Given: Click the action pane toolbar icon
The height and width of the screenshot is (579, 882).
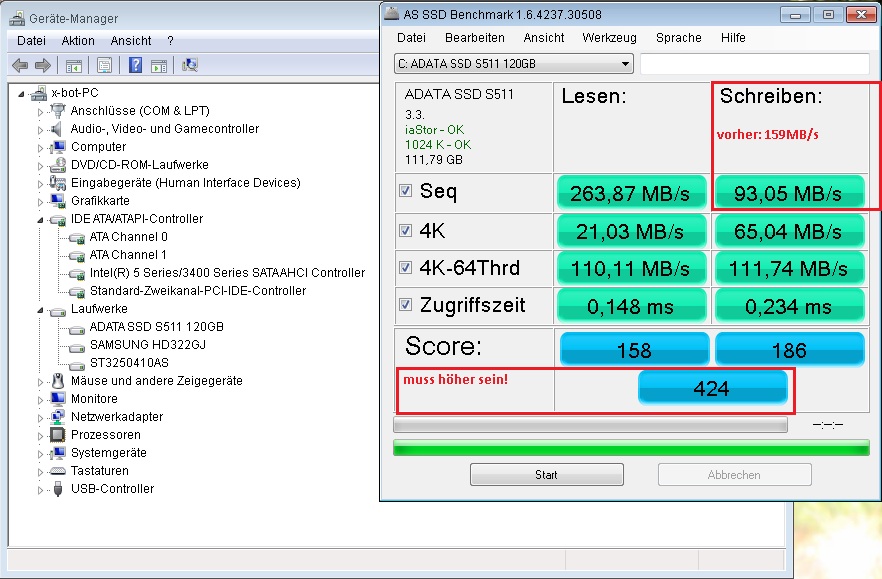Looking at the screenshot, I should [159, 65].
